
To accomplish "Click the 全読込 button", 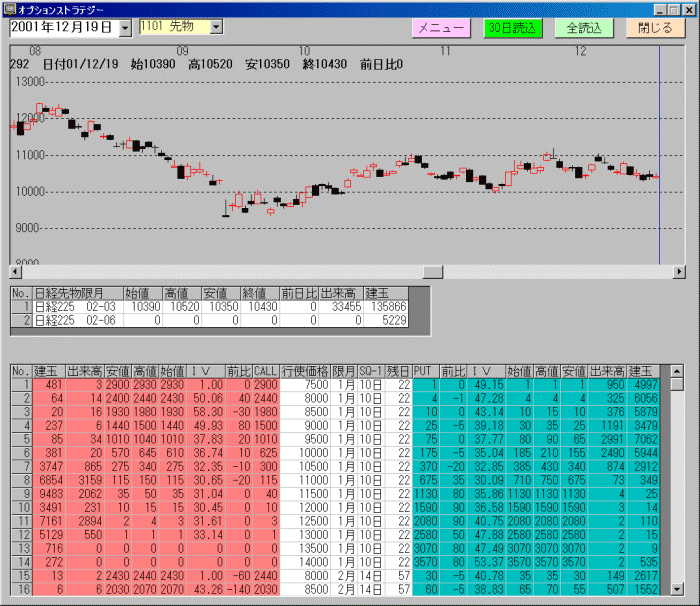I will 584,28.
